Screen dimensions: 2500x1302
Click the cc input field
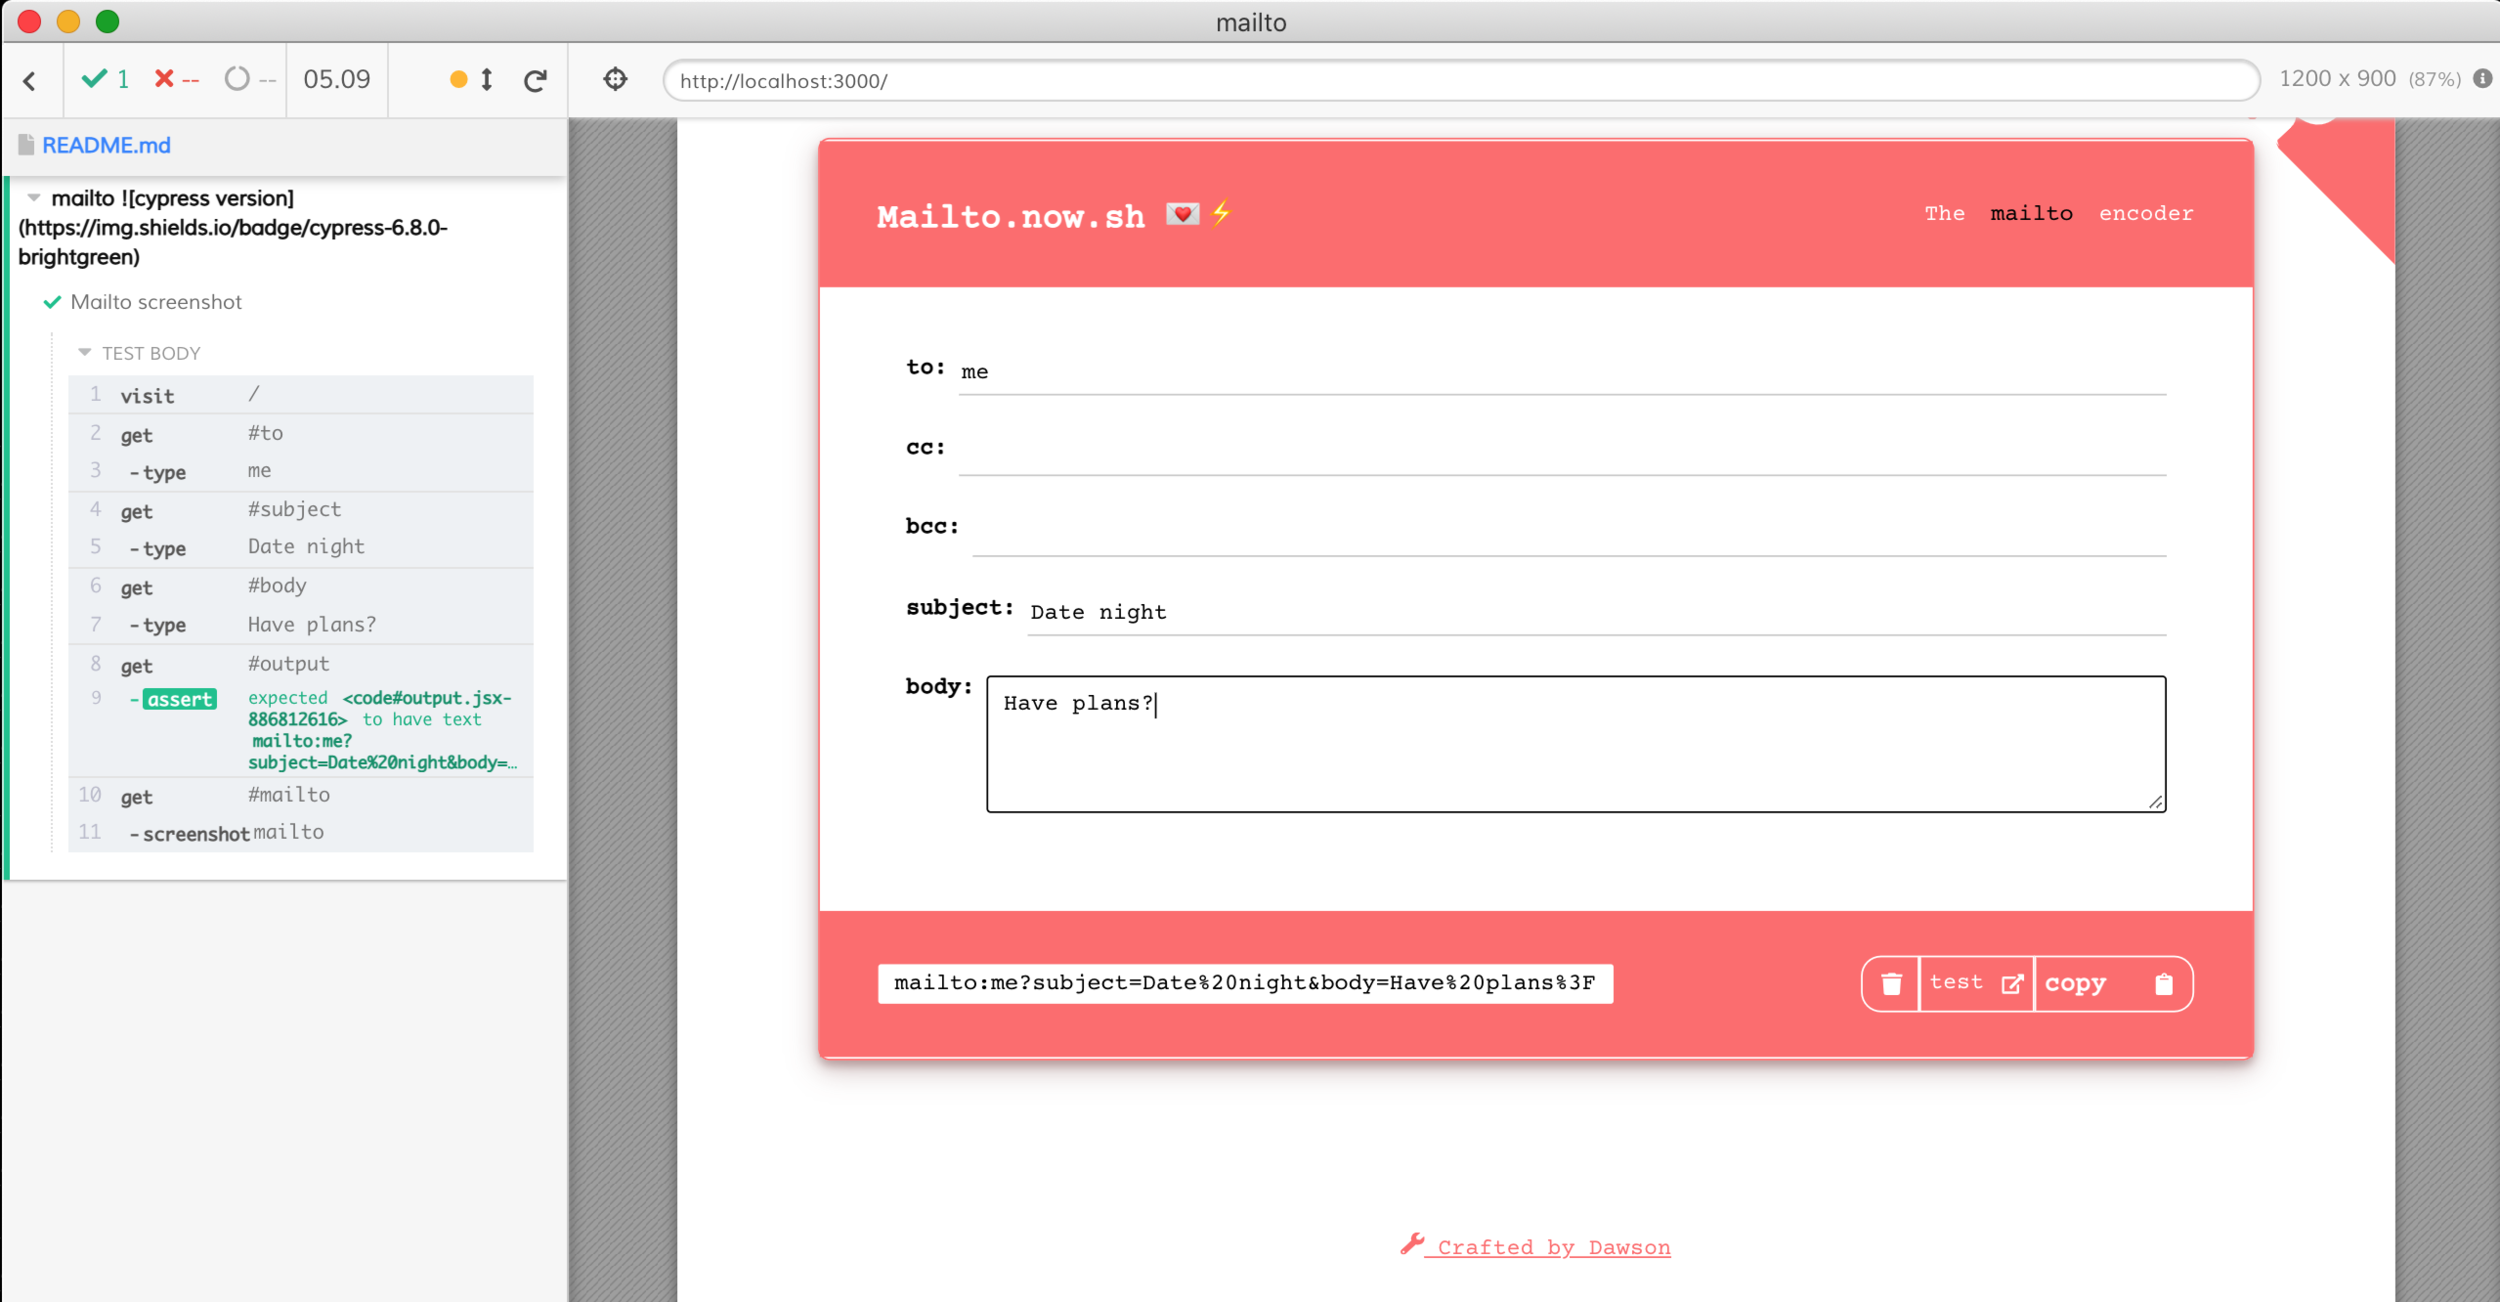[x=1560, y=451]
